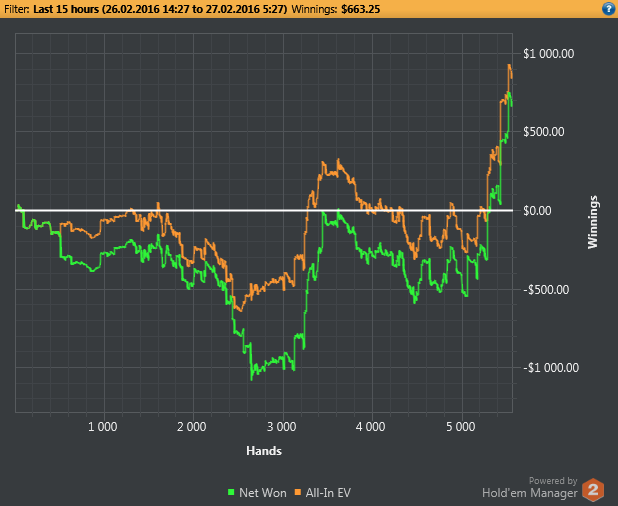Click the 1 000 hands axis tick
Screen dimensions: 618x506
coord(102,426)
